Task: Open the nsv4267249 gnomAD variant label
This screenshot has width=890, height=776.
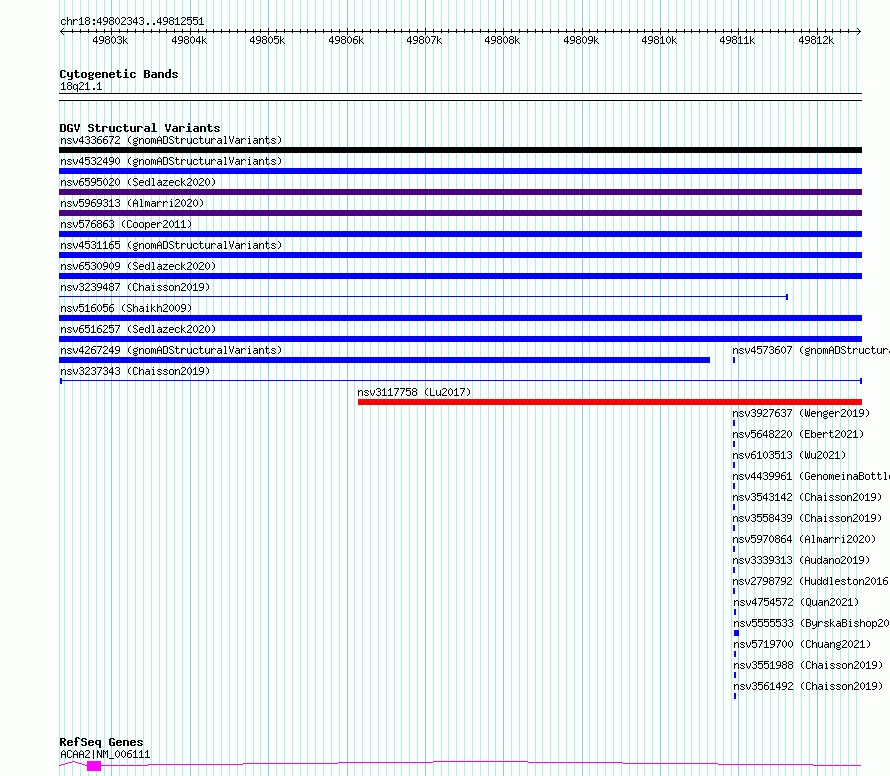Action: click(171, 350)
